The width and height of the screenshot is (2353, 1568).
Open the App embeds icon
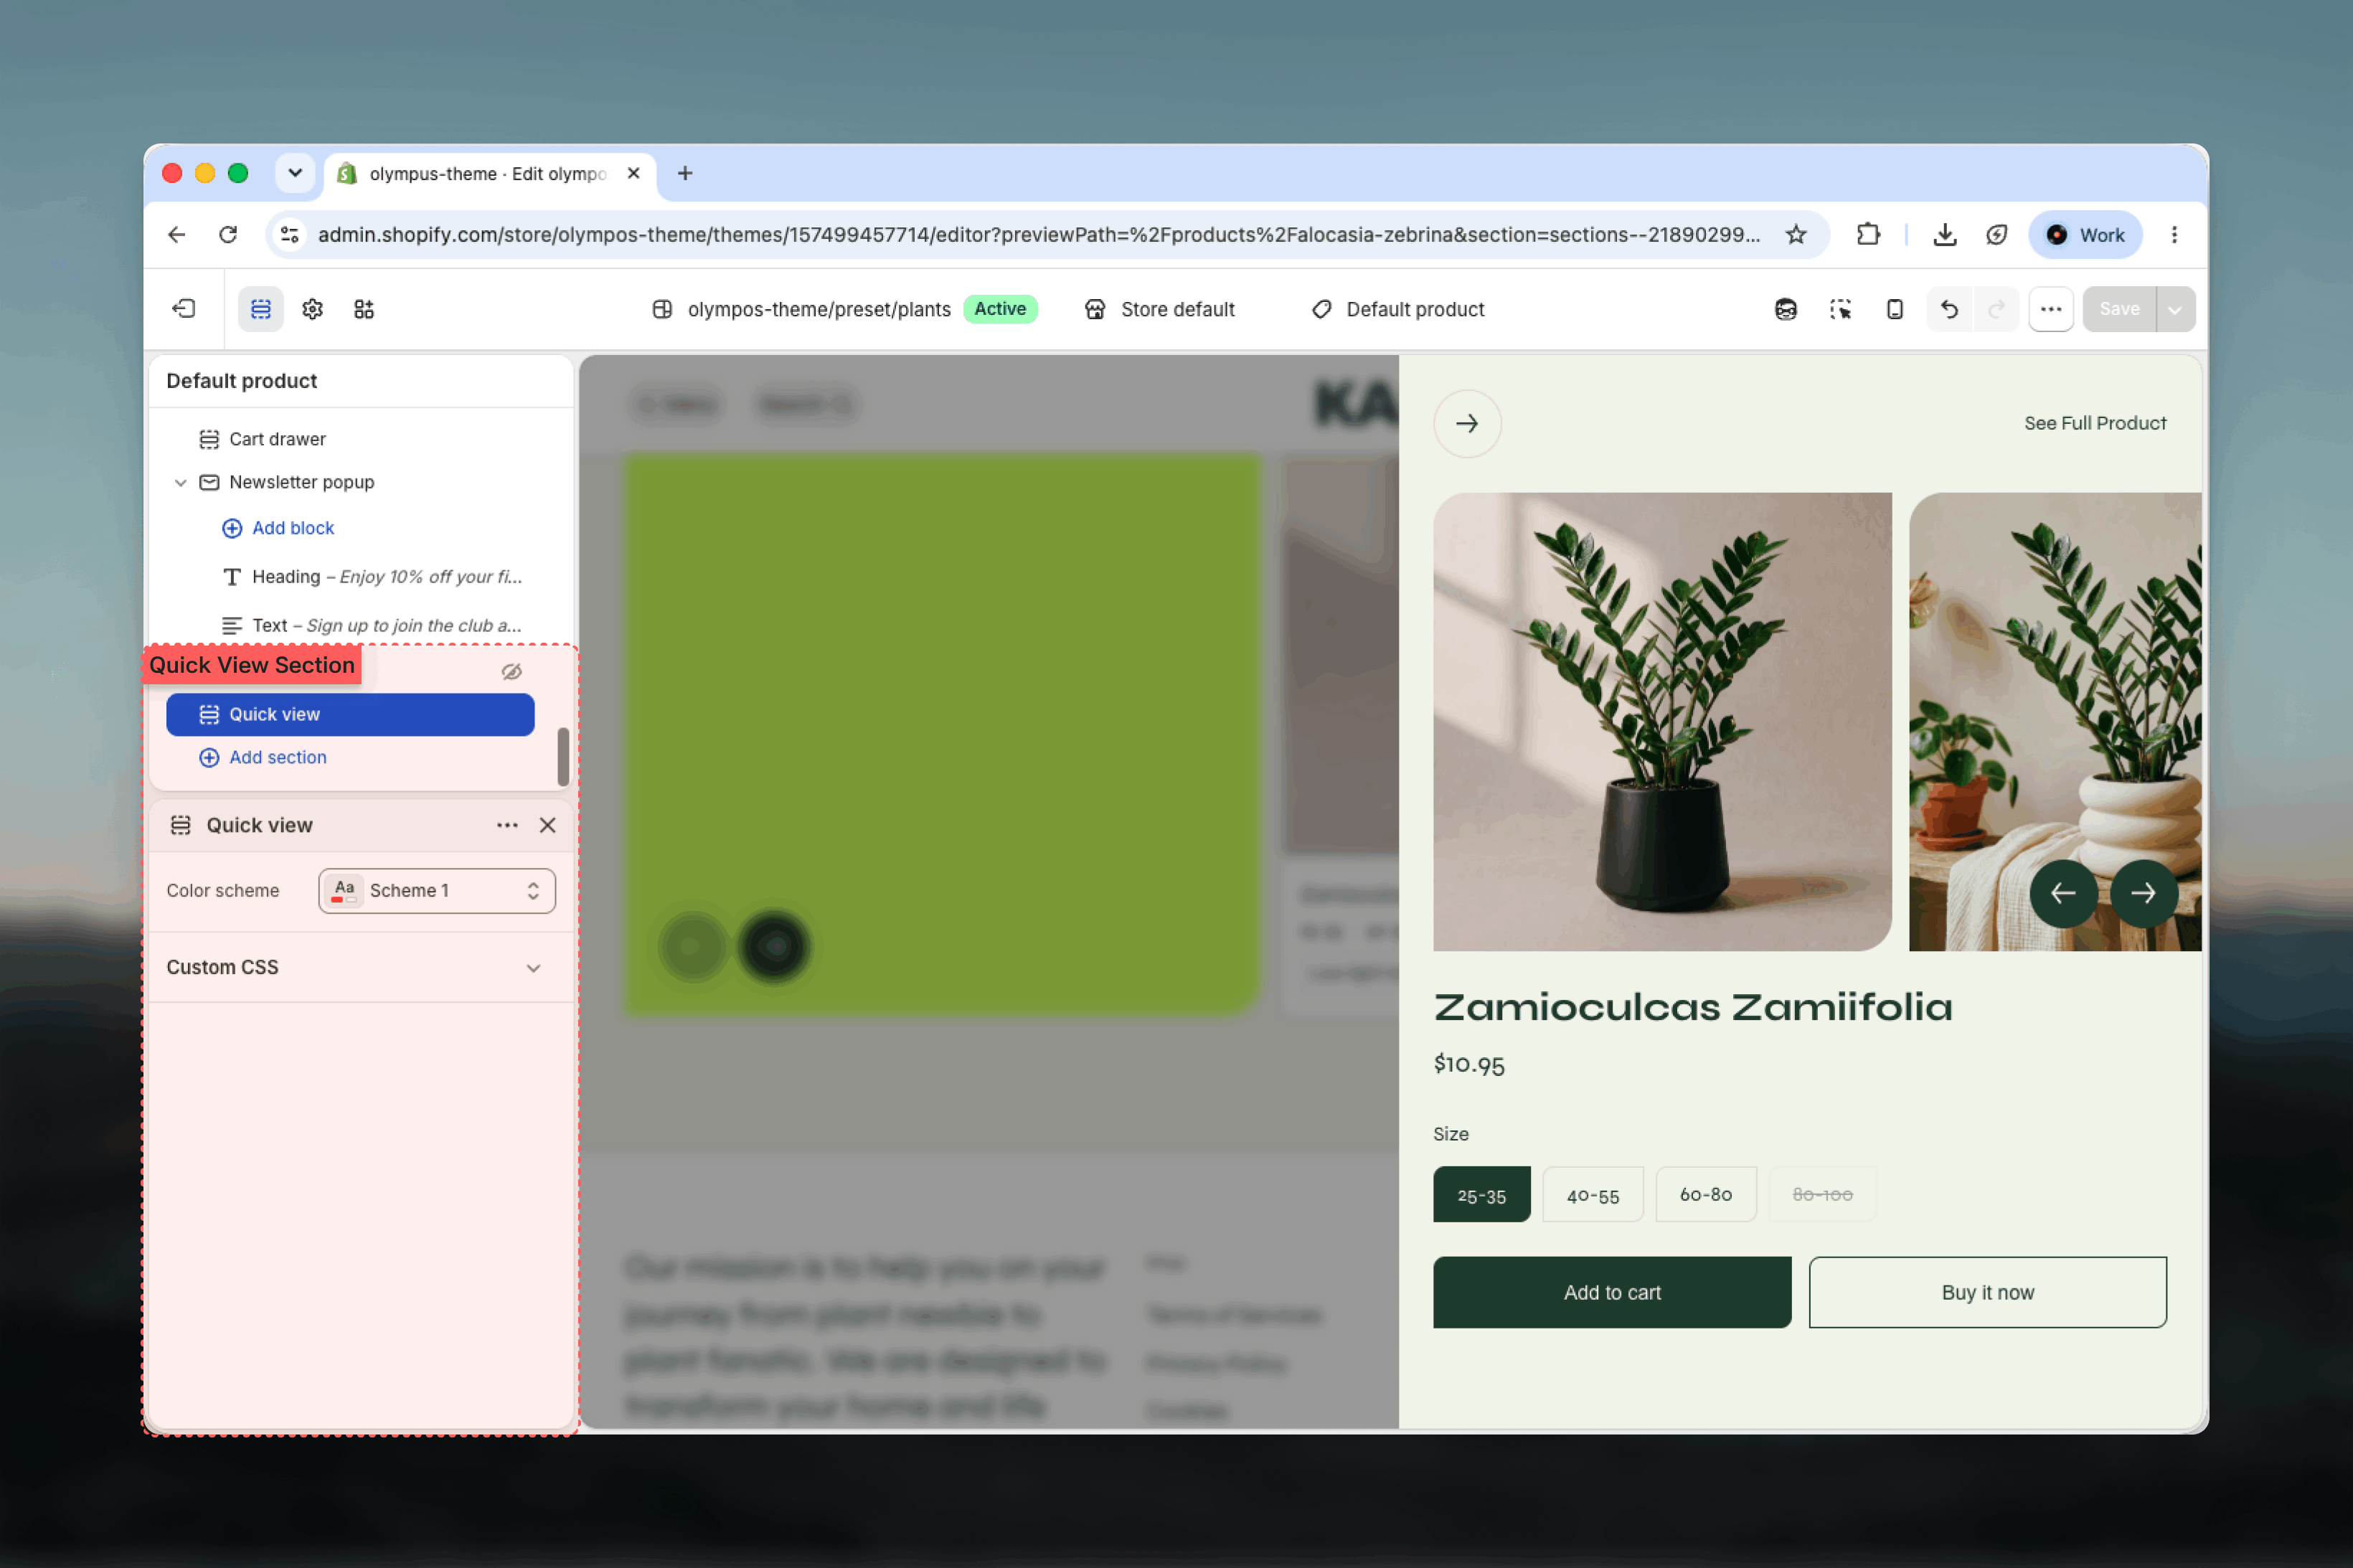click(364, 309)
